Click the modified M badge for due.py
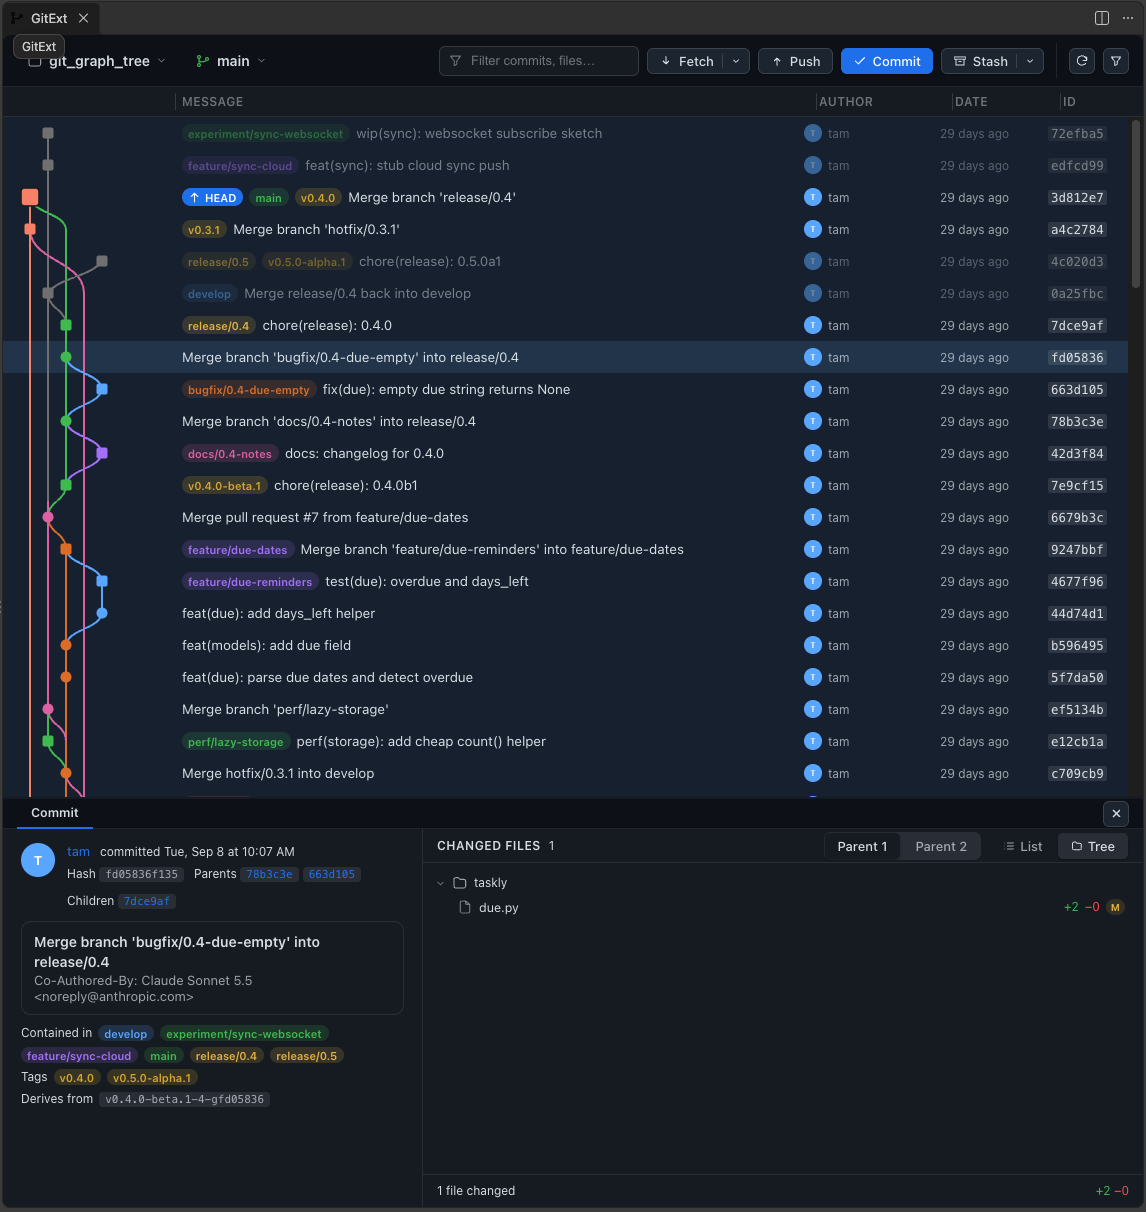Viewport: 1146px width, 1212px height. pyautogui.click(x=1116, y=907)
